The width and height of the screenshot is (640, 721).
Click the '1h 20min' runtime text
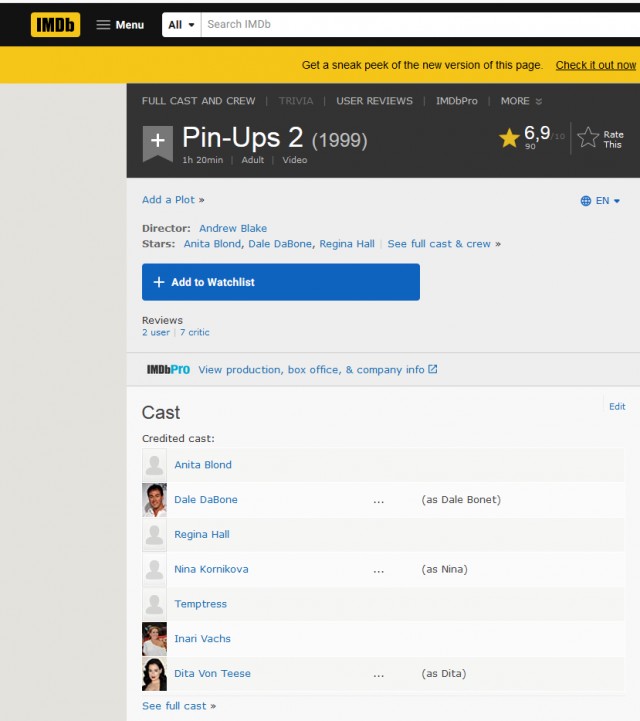pos(203,160)
